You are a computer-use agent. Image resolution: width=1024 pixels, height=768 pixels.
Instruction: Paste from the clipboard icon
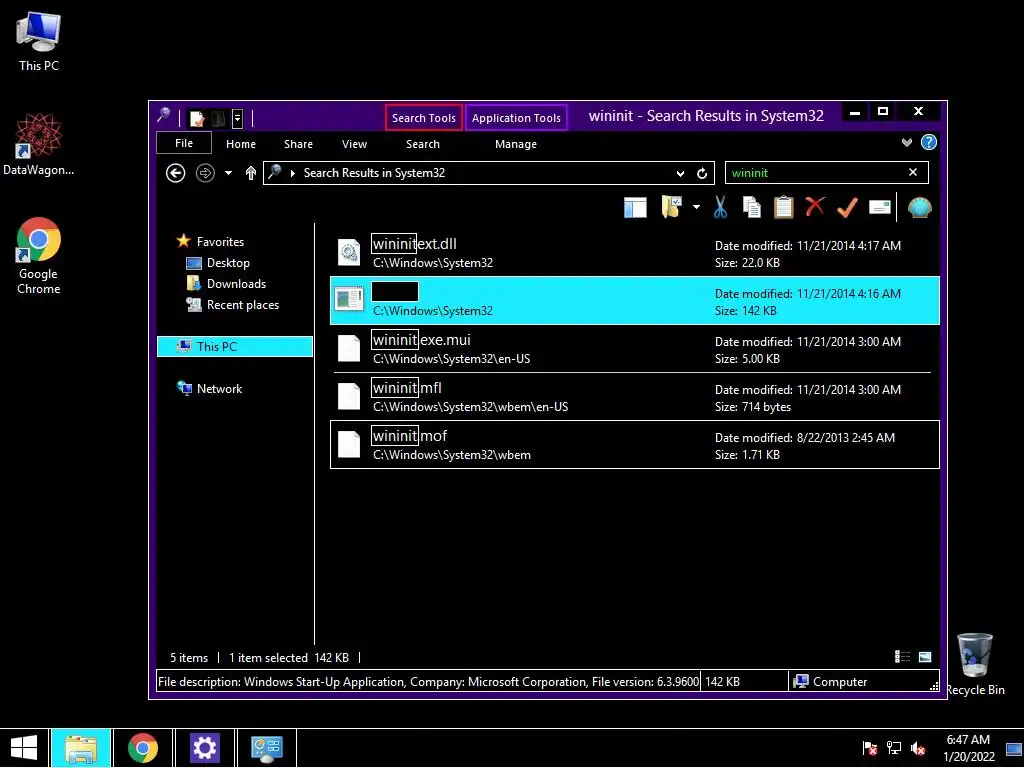coord(783,207)
